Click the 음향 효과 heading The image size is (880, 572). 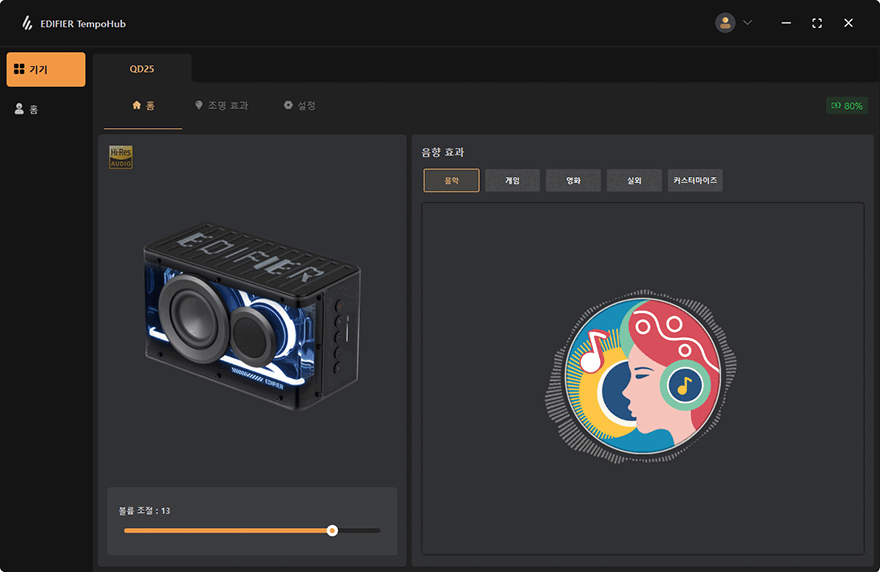(x=443, y=152)
